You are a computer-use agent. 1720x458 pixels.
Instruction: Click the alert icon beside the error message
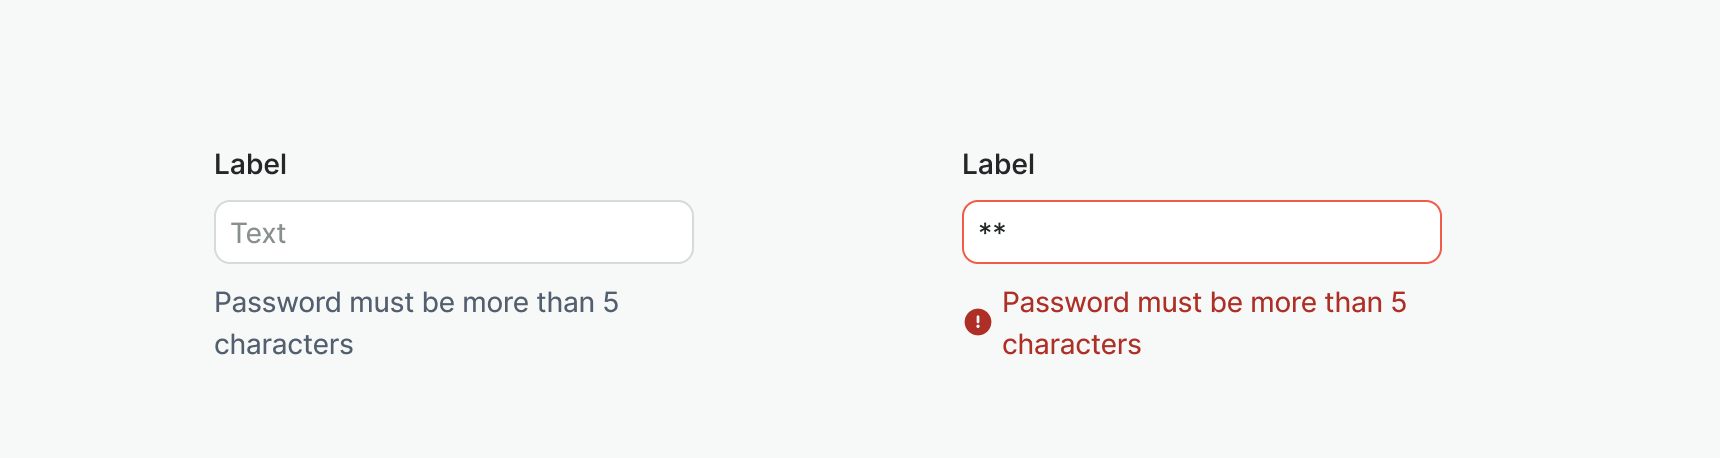977,322
